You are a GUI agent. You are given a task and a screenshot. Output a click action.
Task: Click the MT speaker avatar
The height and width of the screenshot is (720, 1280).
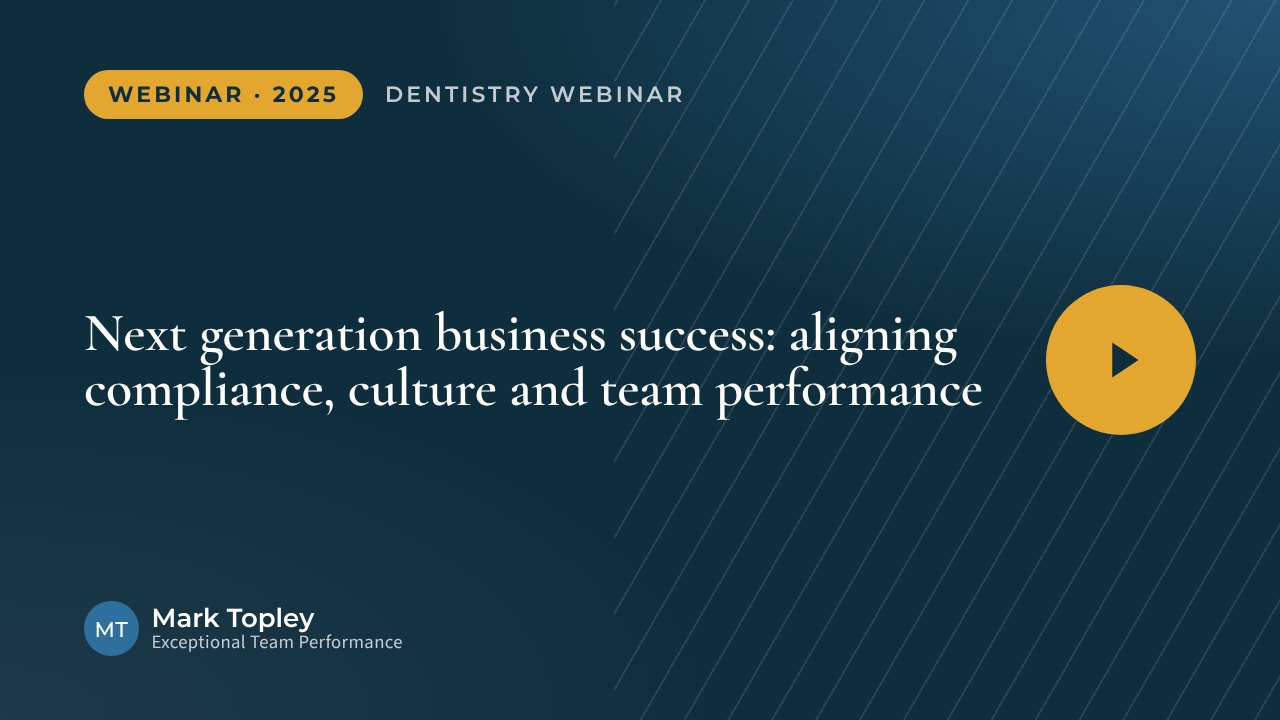point(111,629)
